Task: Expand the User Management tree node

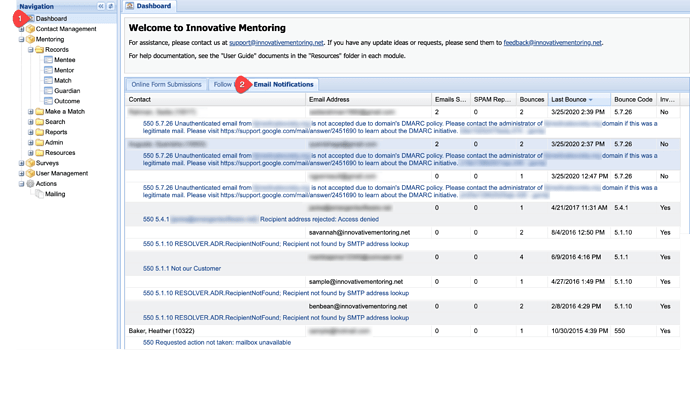Action: [21, 174]
